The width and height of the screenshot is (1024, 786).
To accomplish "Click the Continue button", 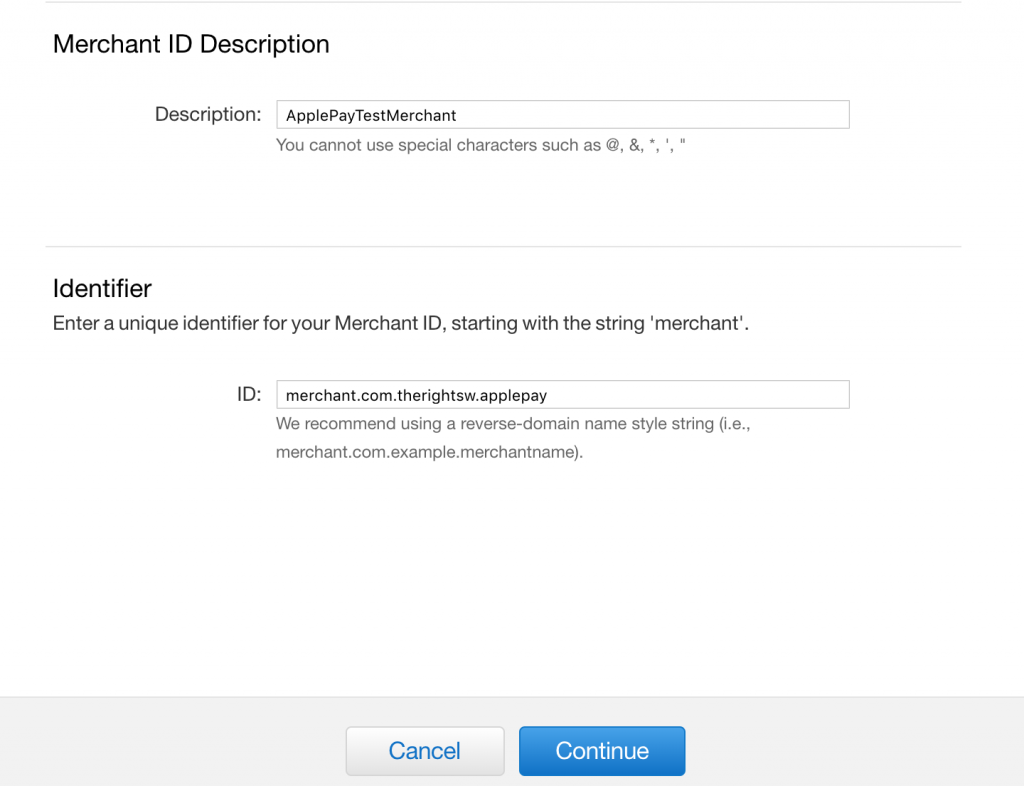I will [601, 751].
